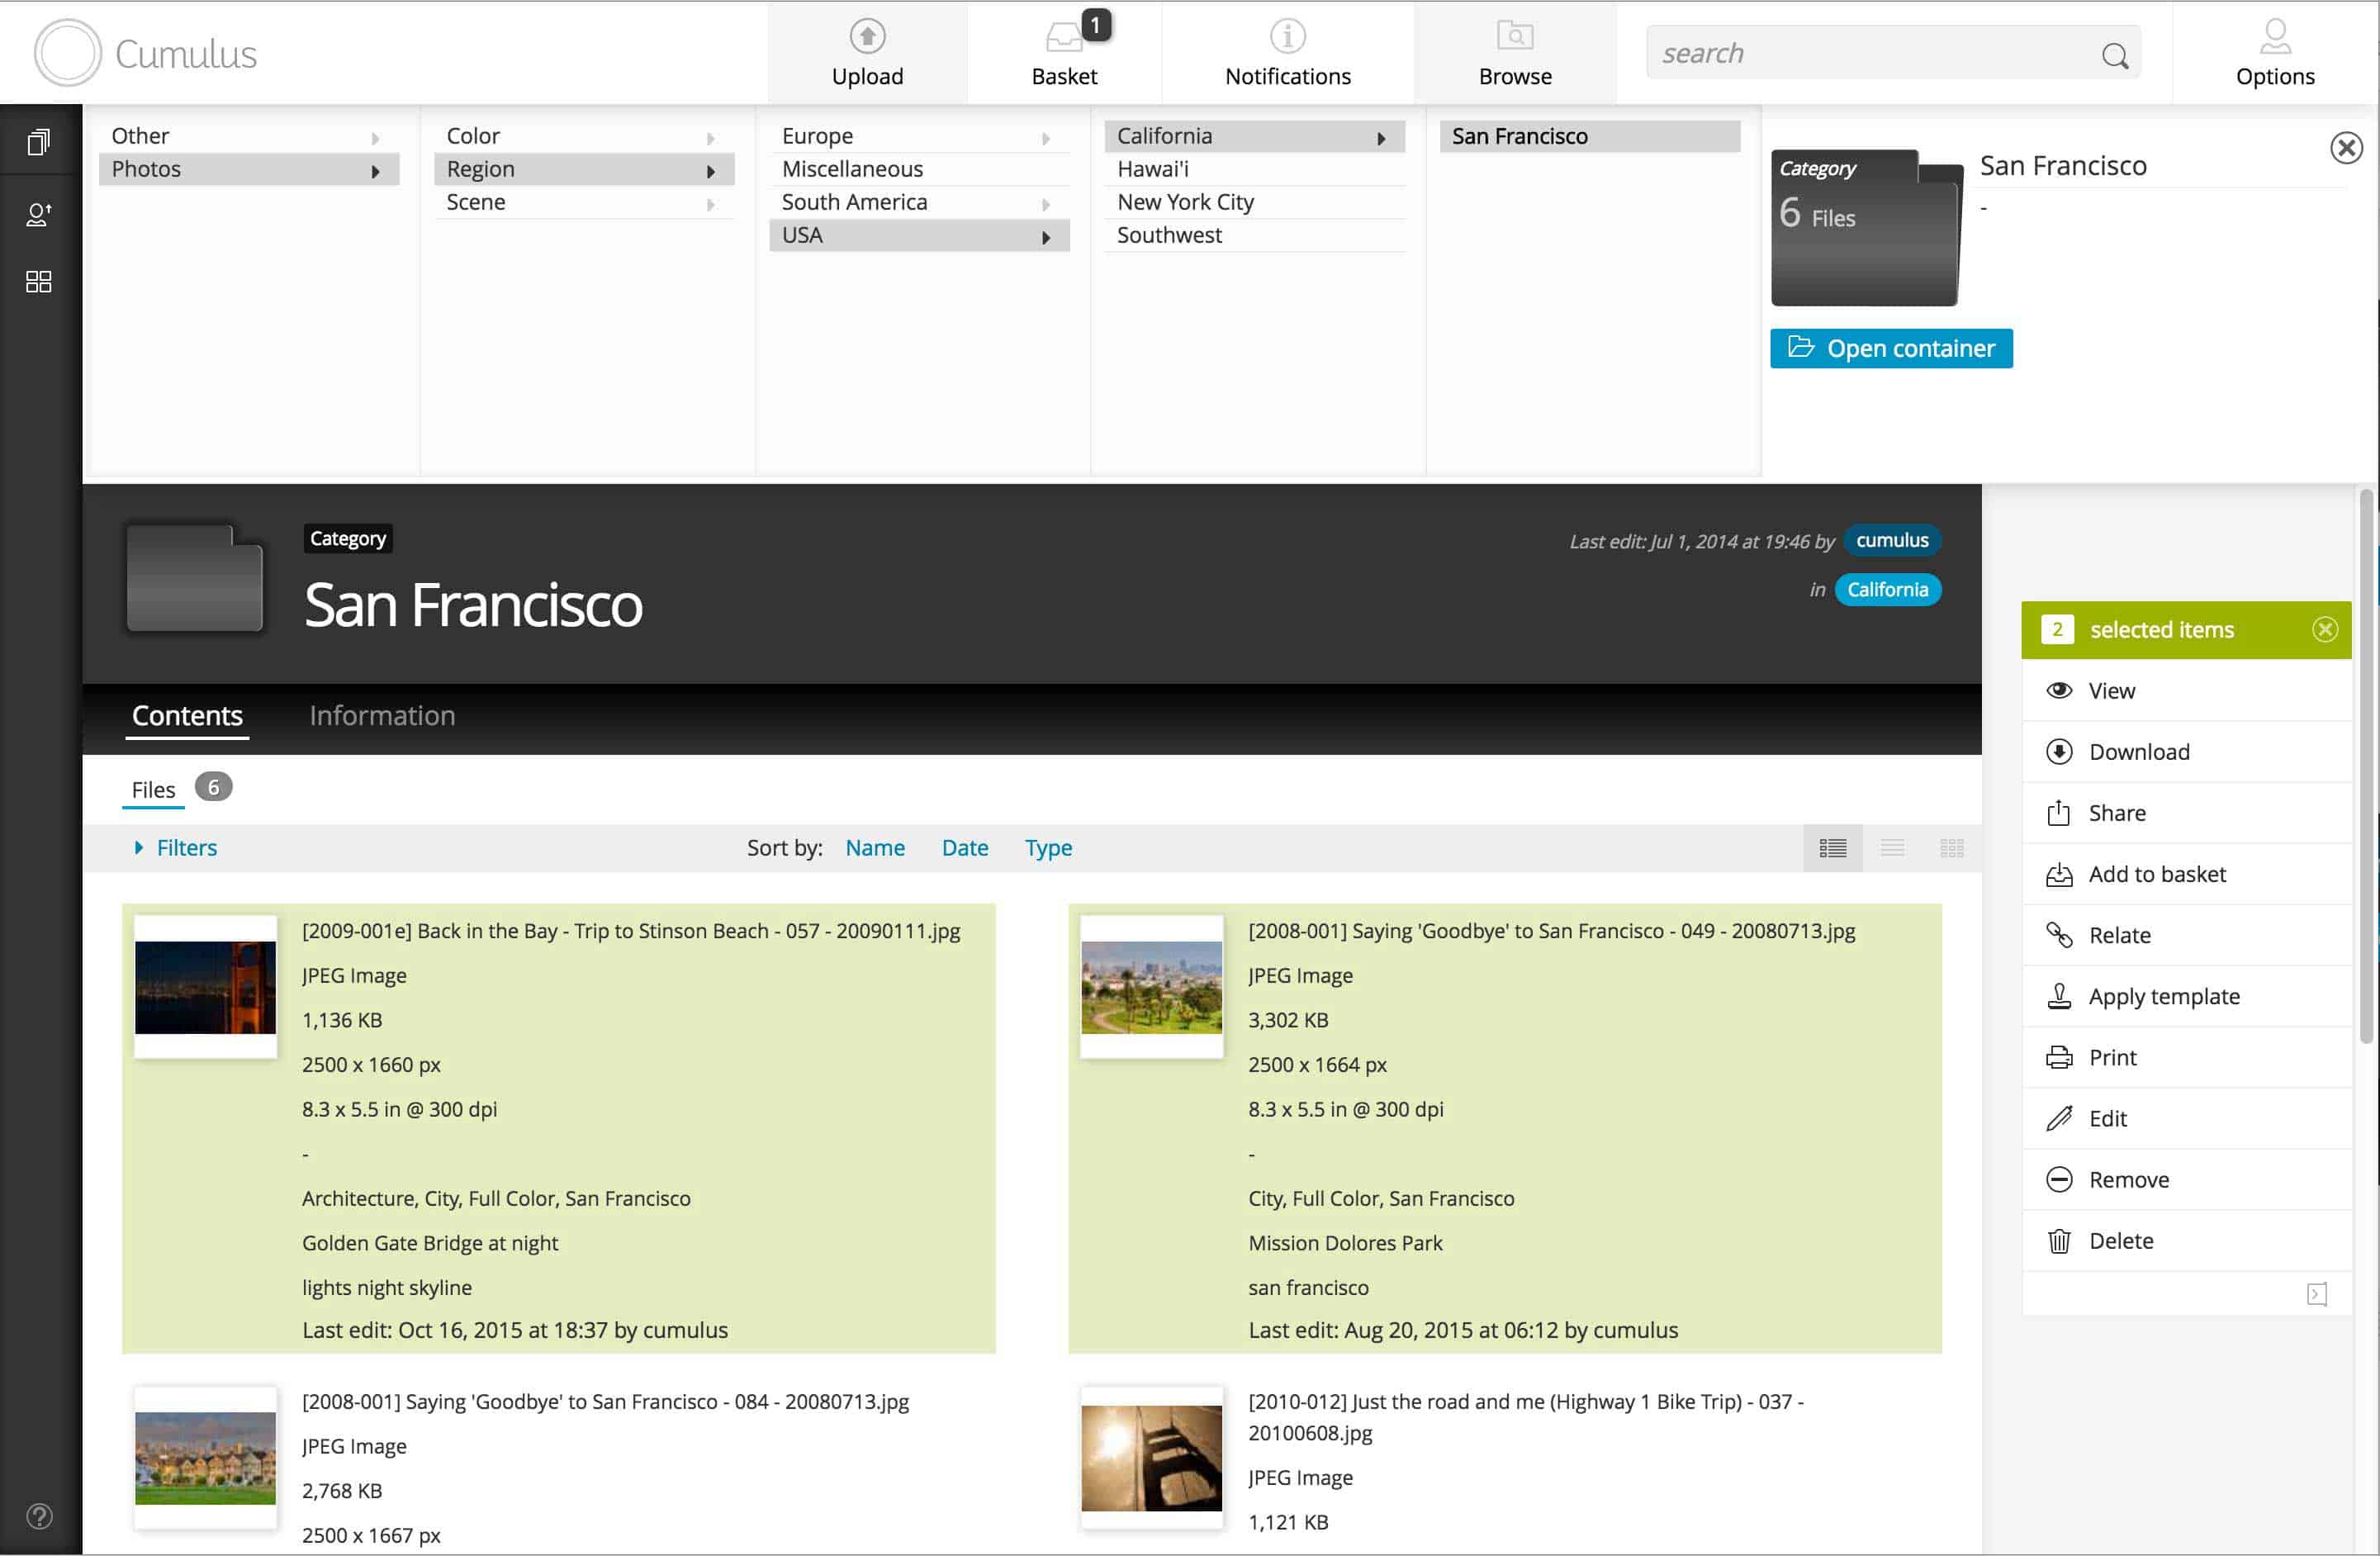Viewport: 2380px width, 1556px height.
Task: Select the Files tab showing 6 items
Action: click(152, 789)
